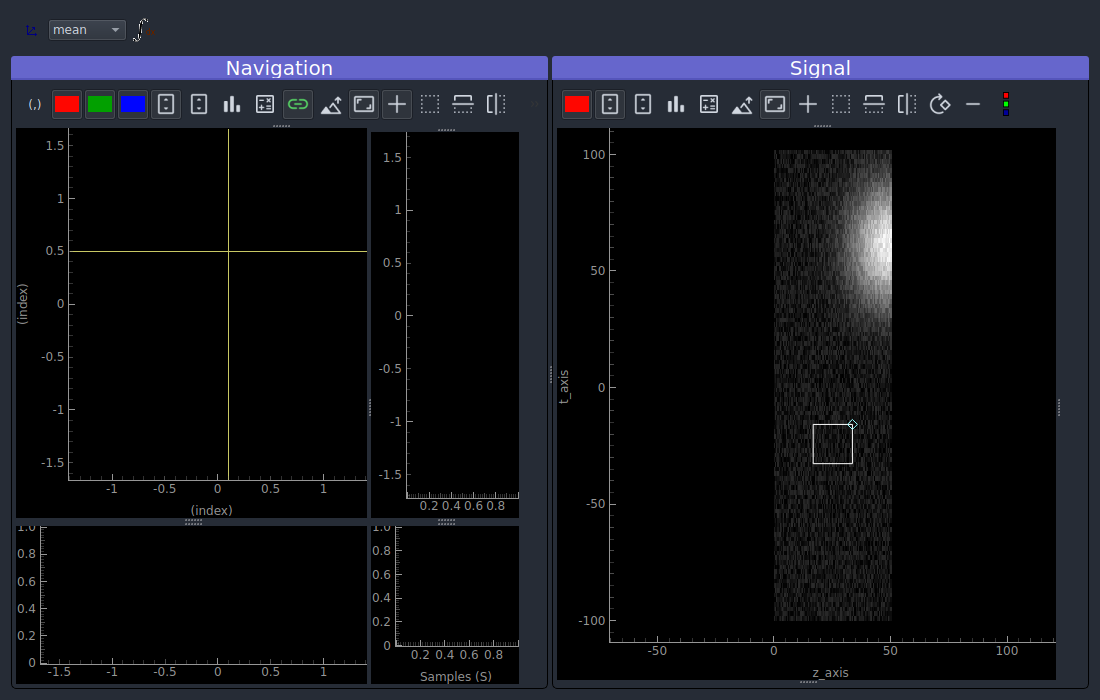Click the white ROI rectangle on signal image
The height and width of the screenshot is (700, 1100).
pyautogui.click(x=833, y=444)
